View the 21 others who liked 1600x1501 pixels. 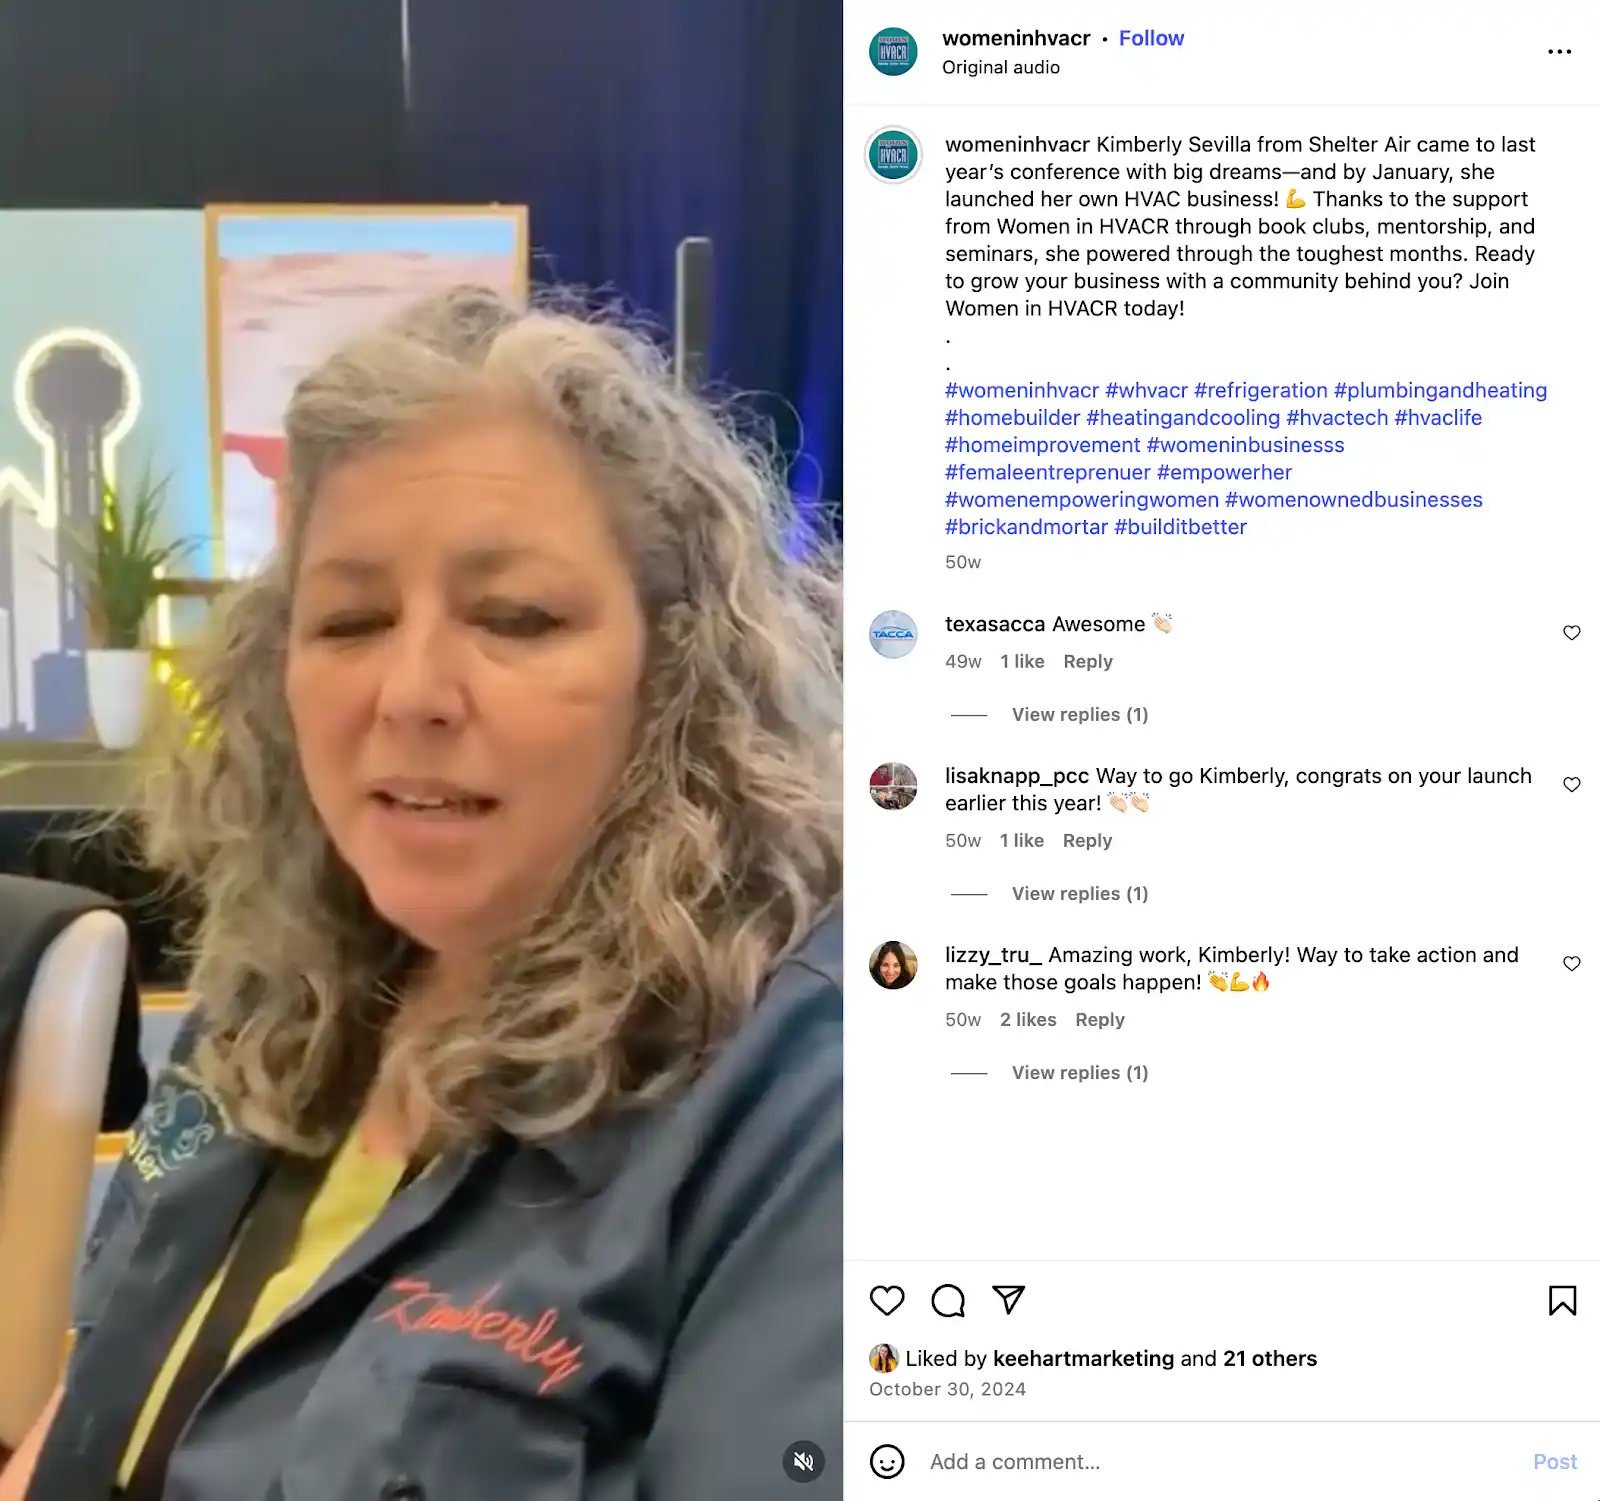point(1270,1358)
